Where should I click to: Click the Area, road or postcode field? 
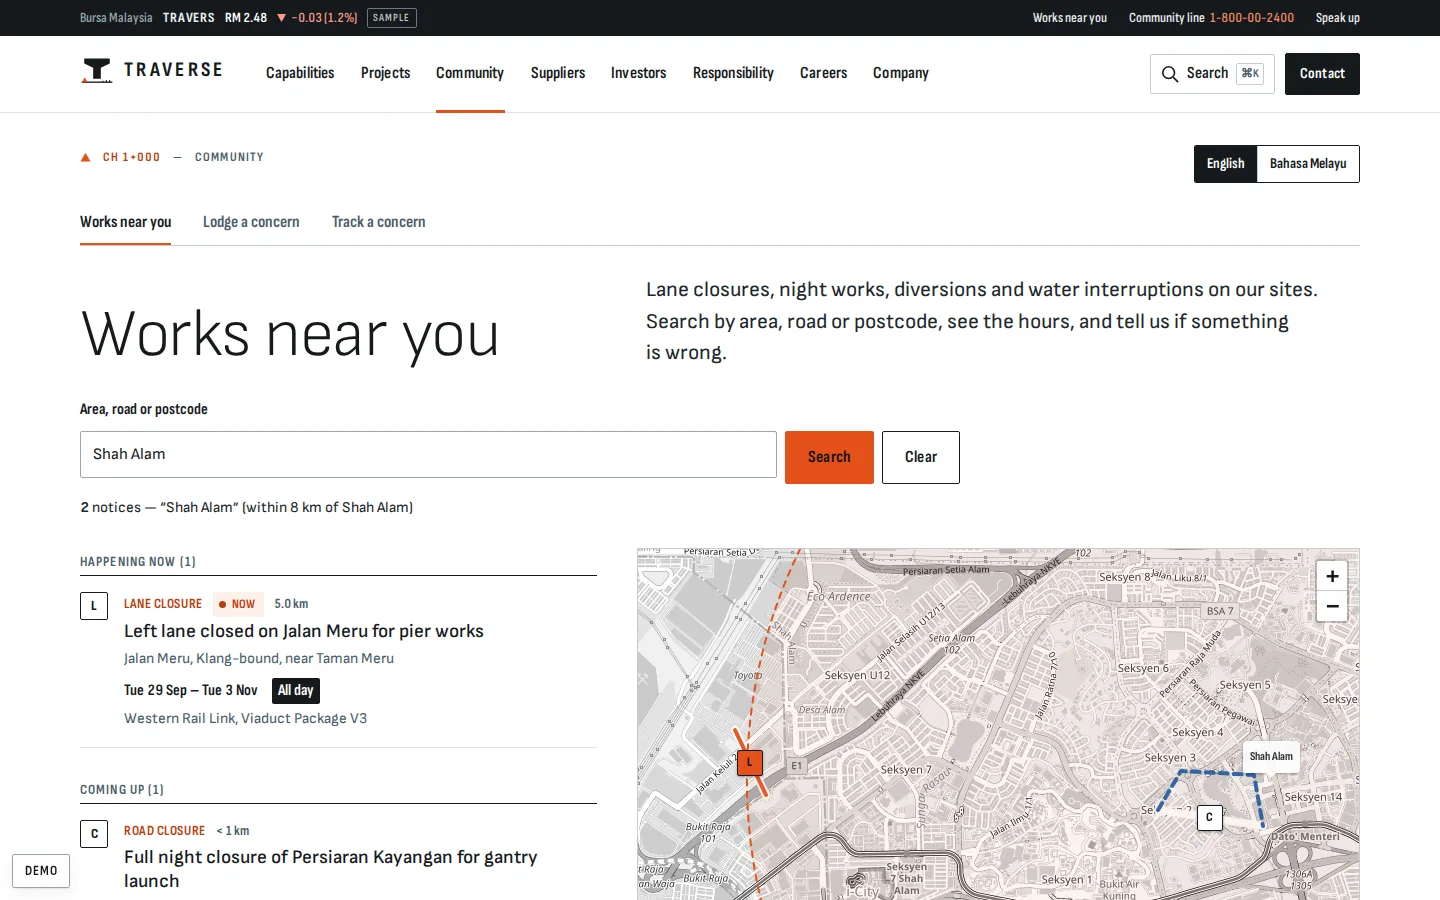[x=428, y=455]
